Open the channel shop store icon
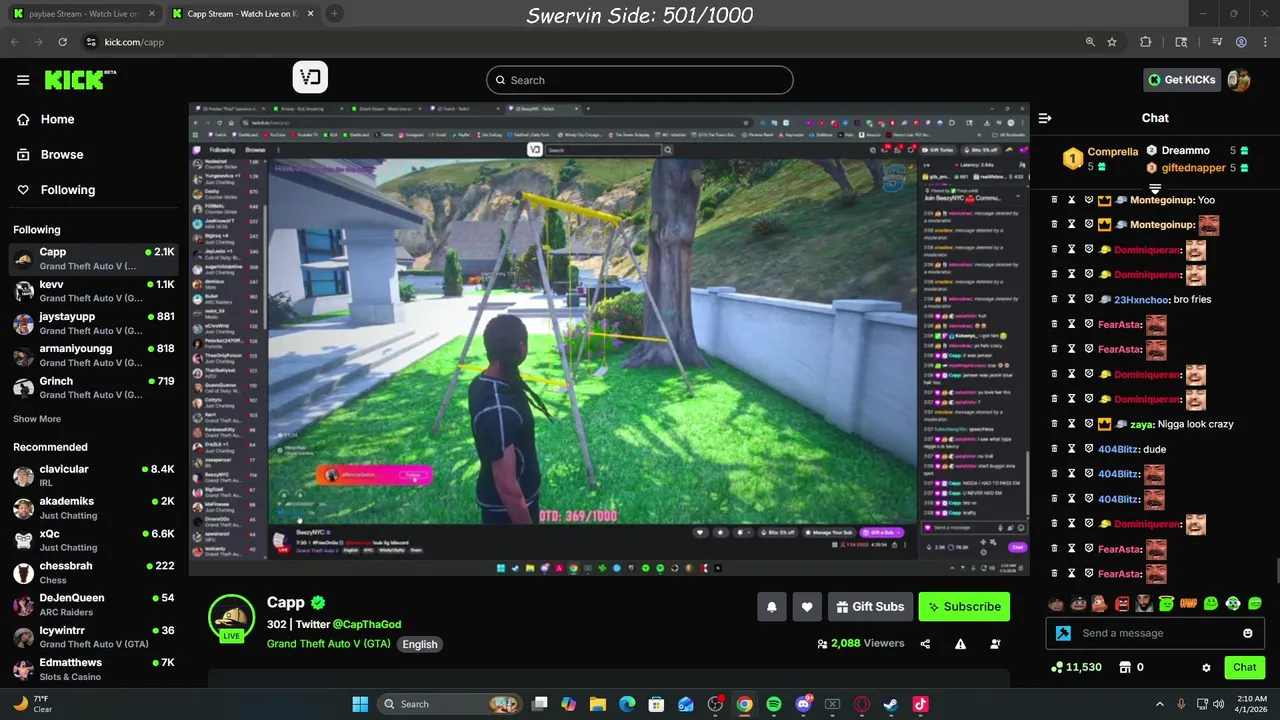Viewport: 1280px width, 720px height. pos(1124,667)
